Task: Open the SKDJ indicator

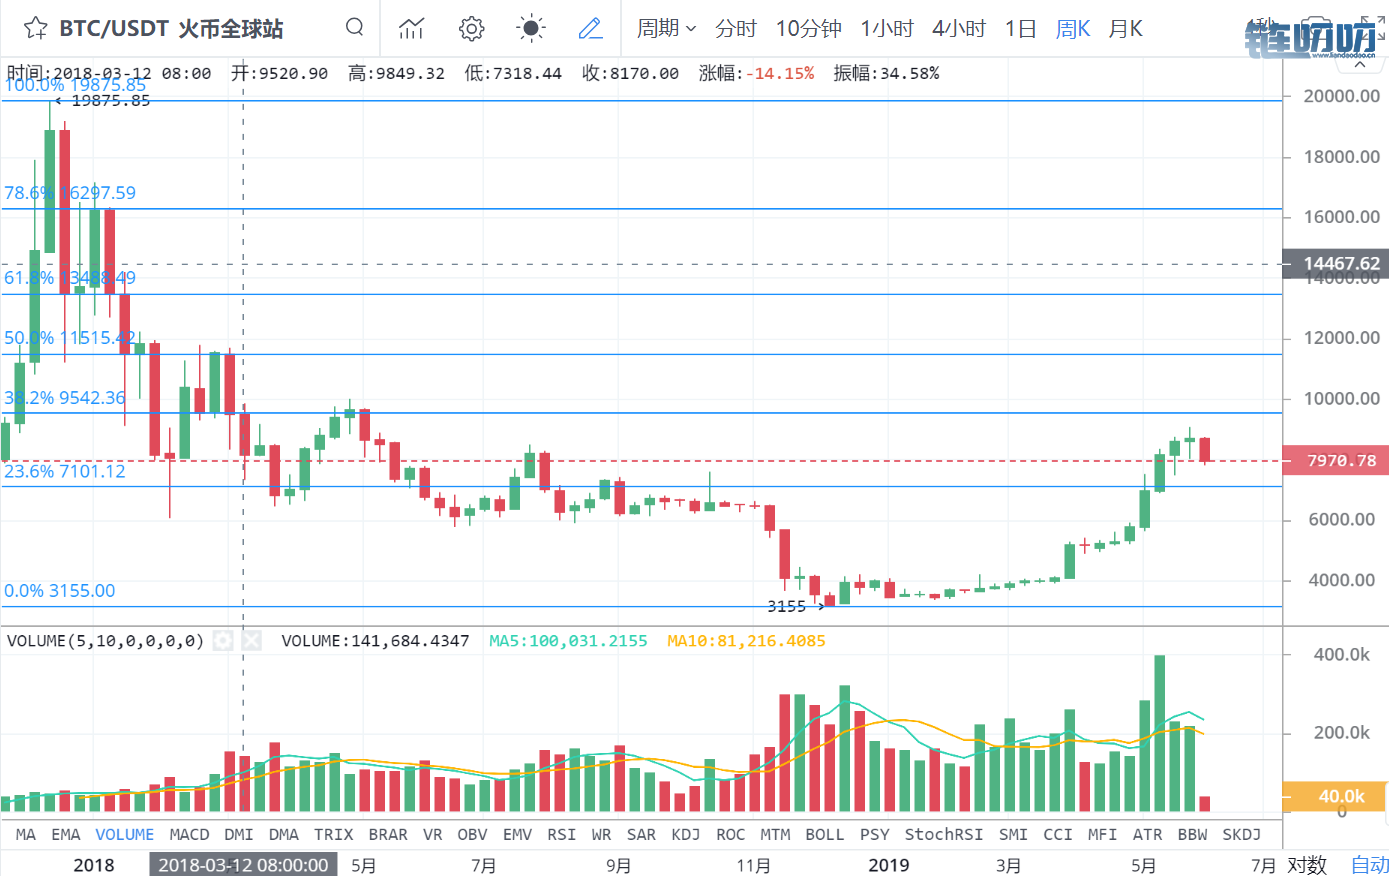Action: coord(1241,834)
